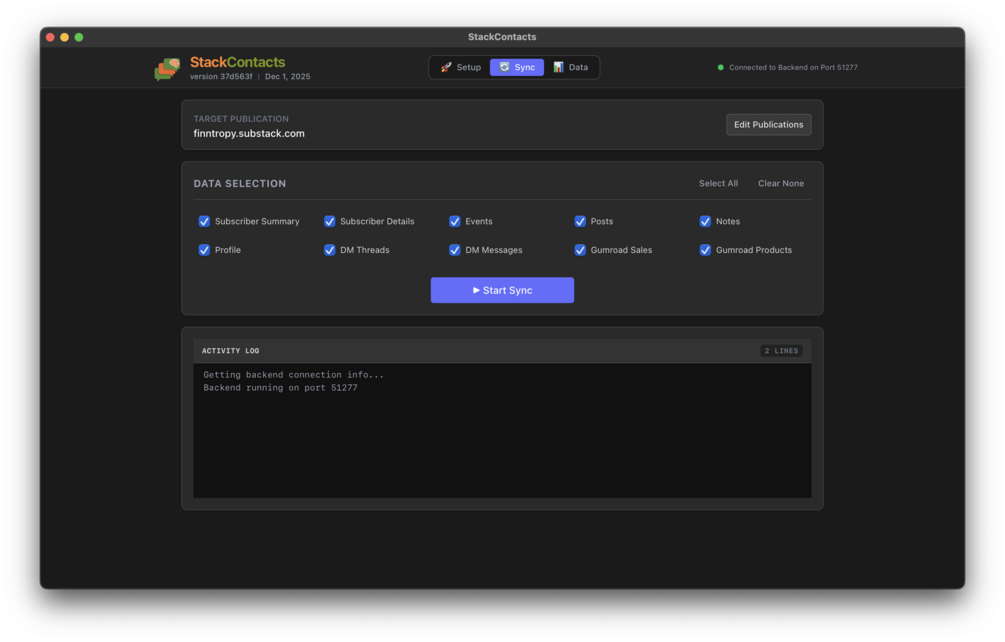Image resolution: width=1005 pixels, height=642 pixels.
Task: Click the ACTIVITY LOG header
Action: point(231,350)
